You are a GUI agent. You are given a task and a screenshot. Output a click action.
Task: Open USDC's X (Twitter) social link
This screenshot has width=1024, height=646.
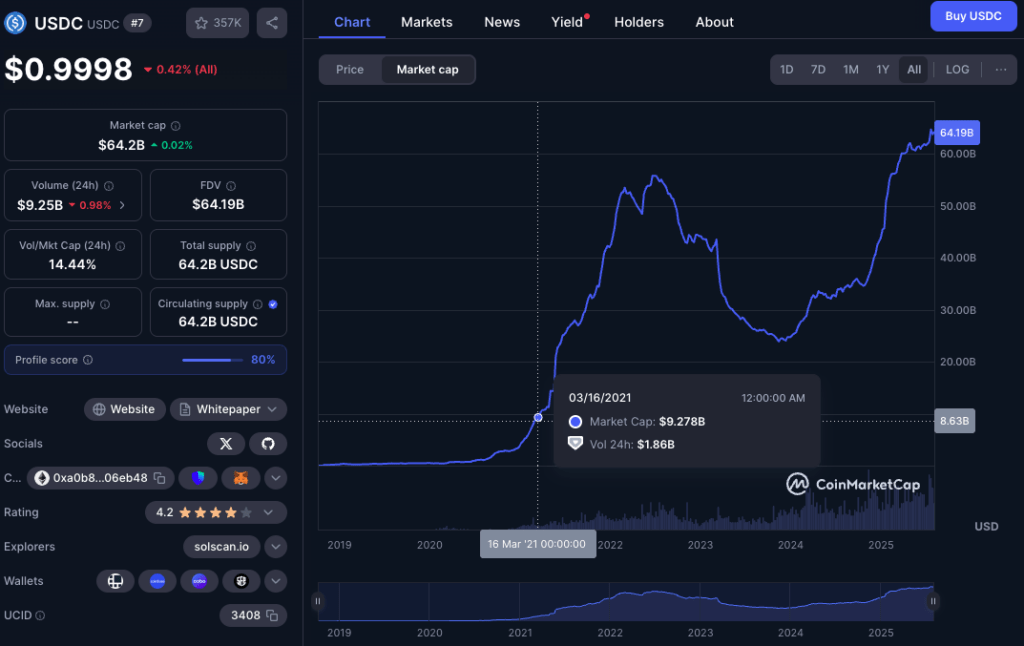[x=226, y=443]
